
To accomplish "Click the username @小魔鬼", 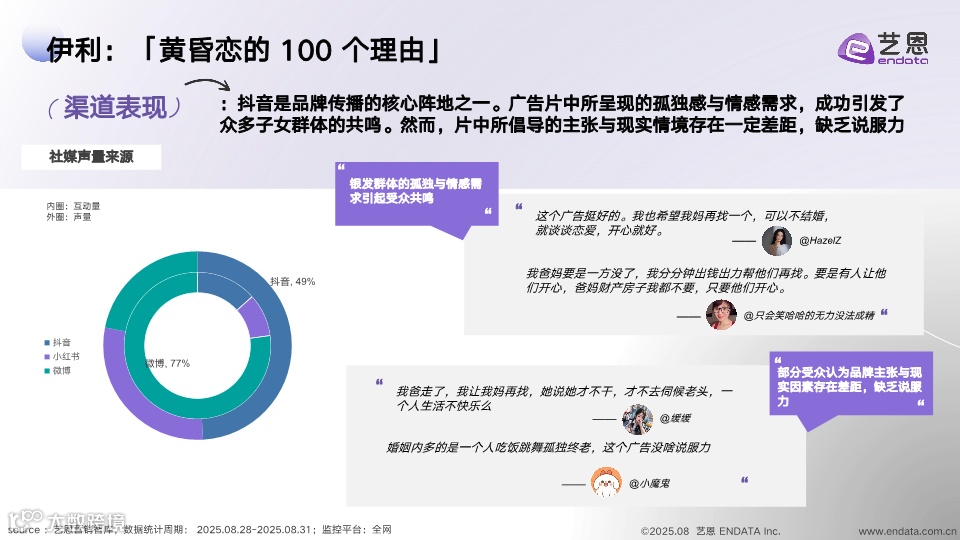I will [x=649, y=483].
